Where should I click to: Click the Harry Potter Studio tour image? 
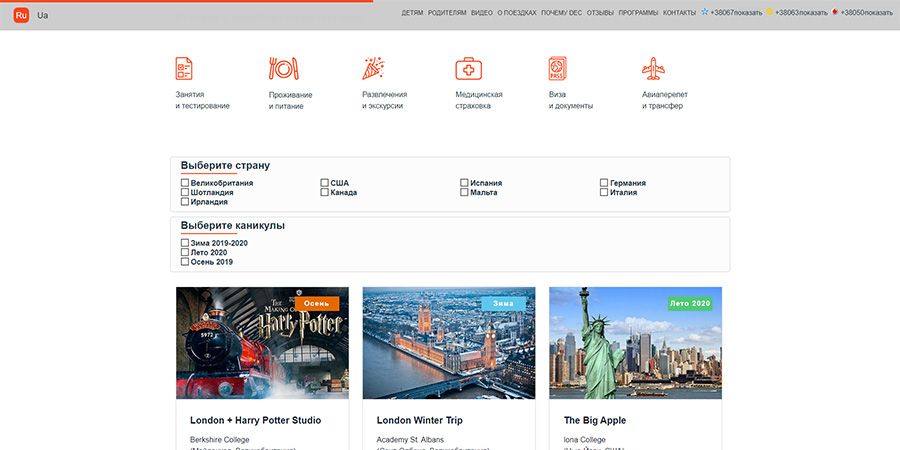click(x=262, y=343)
